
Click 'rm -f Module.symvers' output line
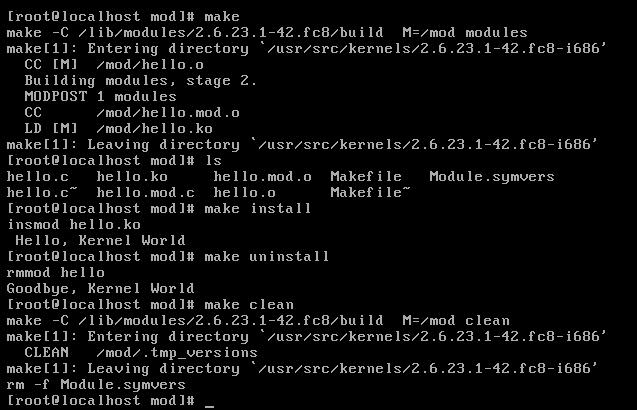pyautogui.click(x=96, y=385)
